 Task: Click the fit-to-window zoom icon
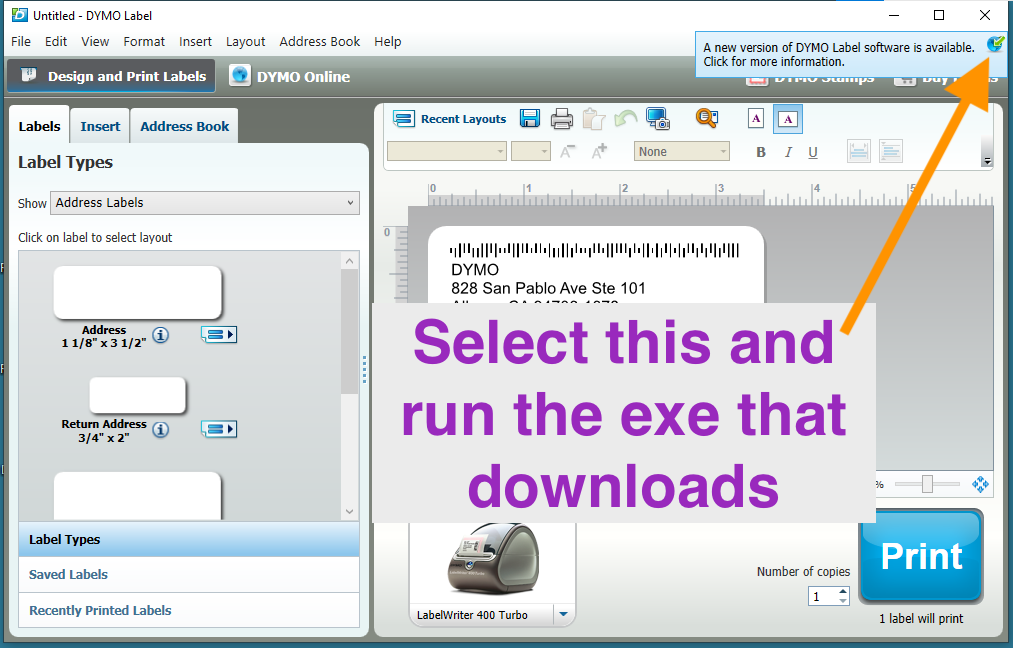[980, 484]
